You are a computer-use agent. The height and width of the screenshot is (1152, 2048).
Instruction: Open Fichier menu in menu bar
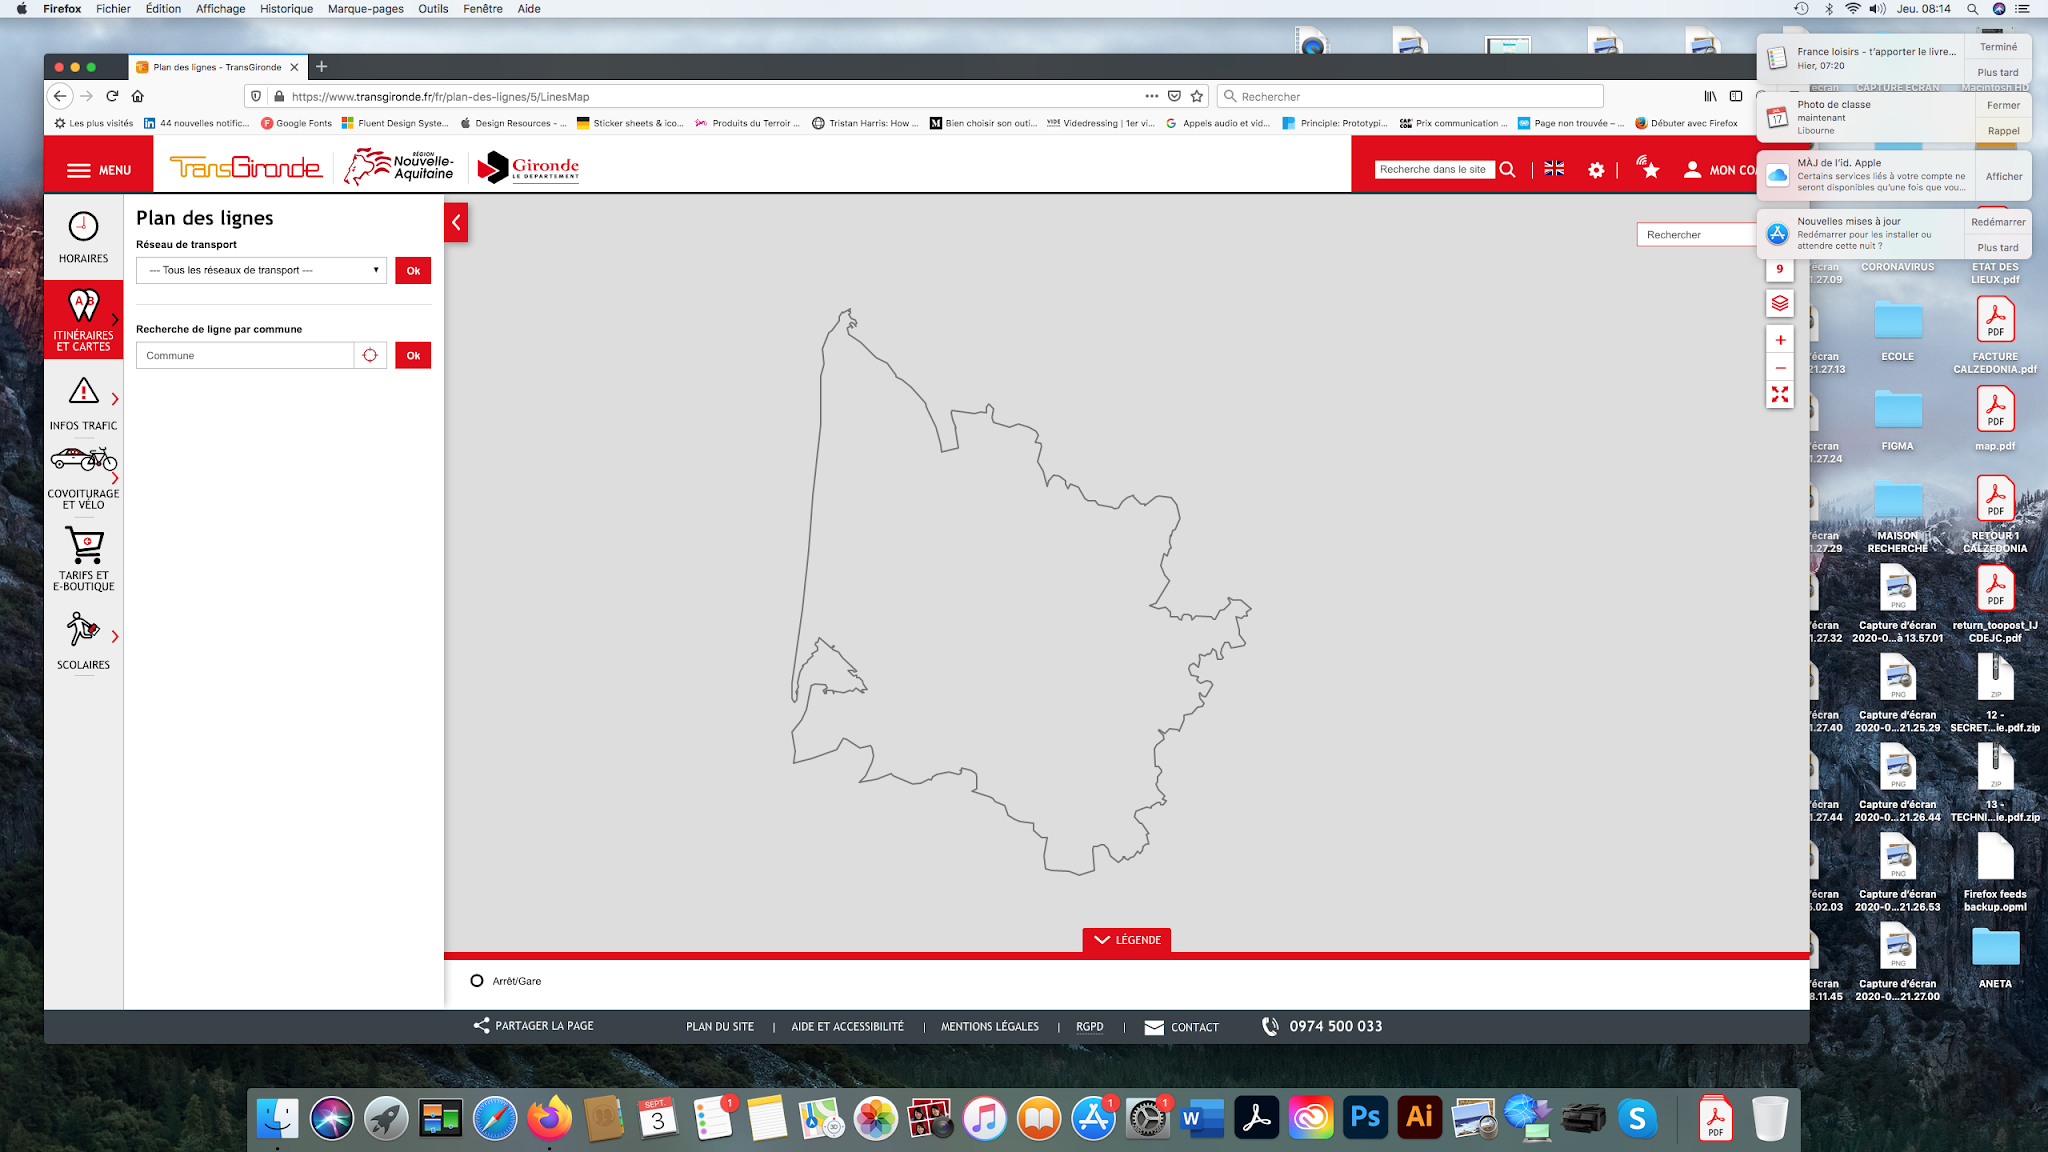[x=113, y=9]
